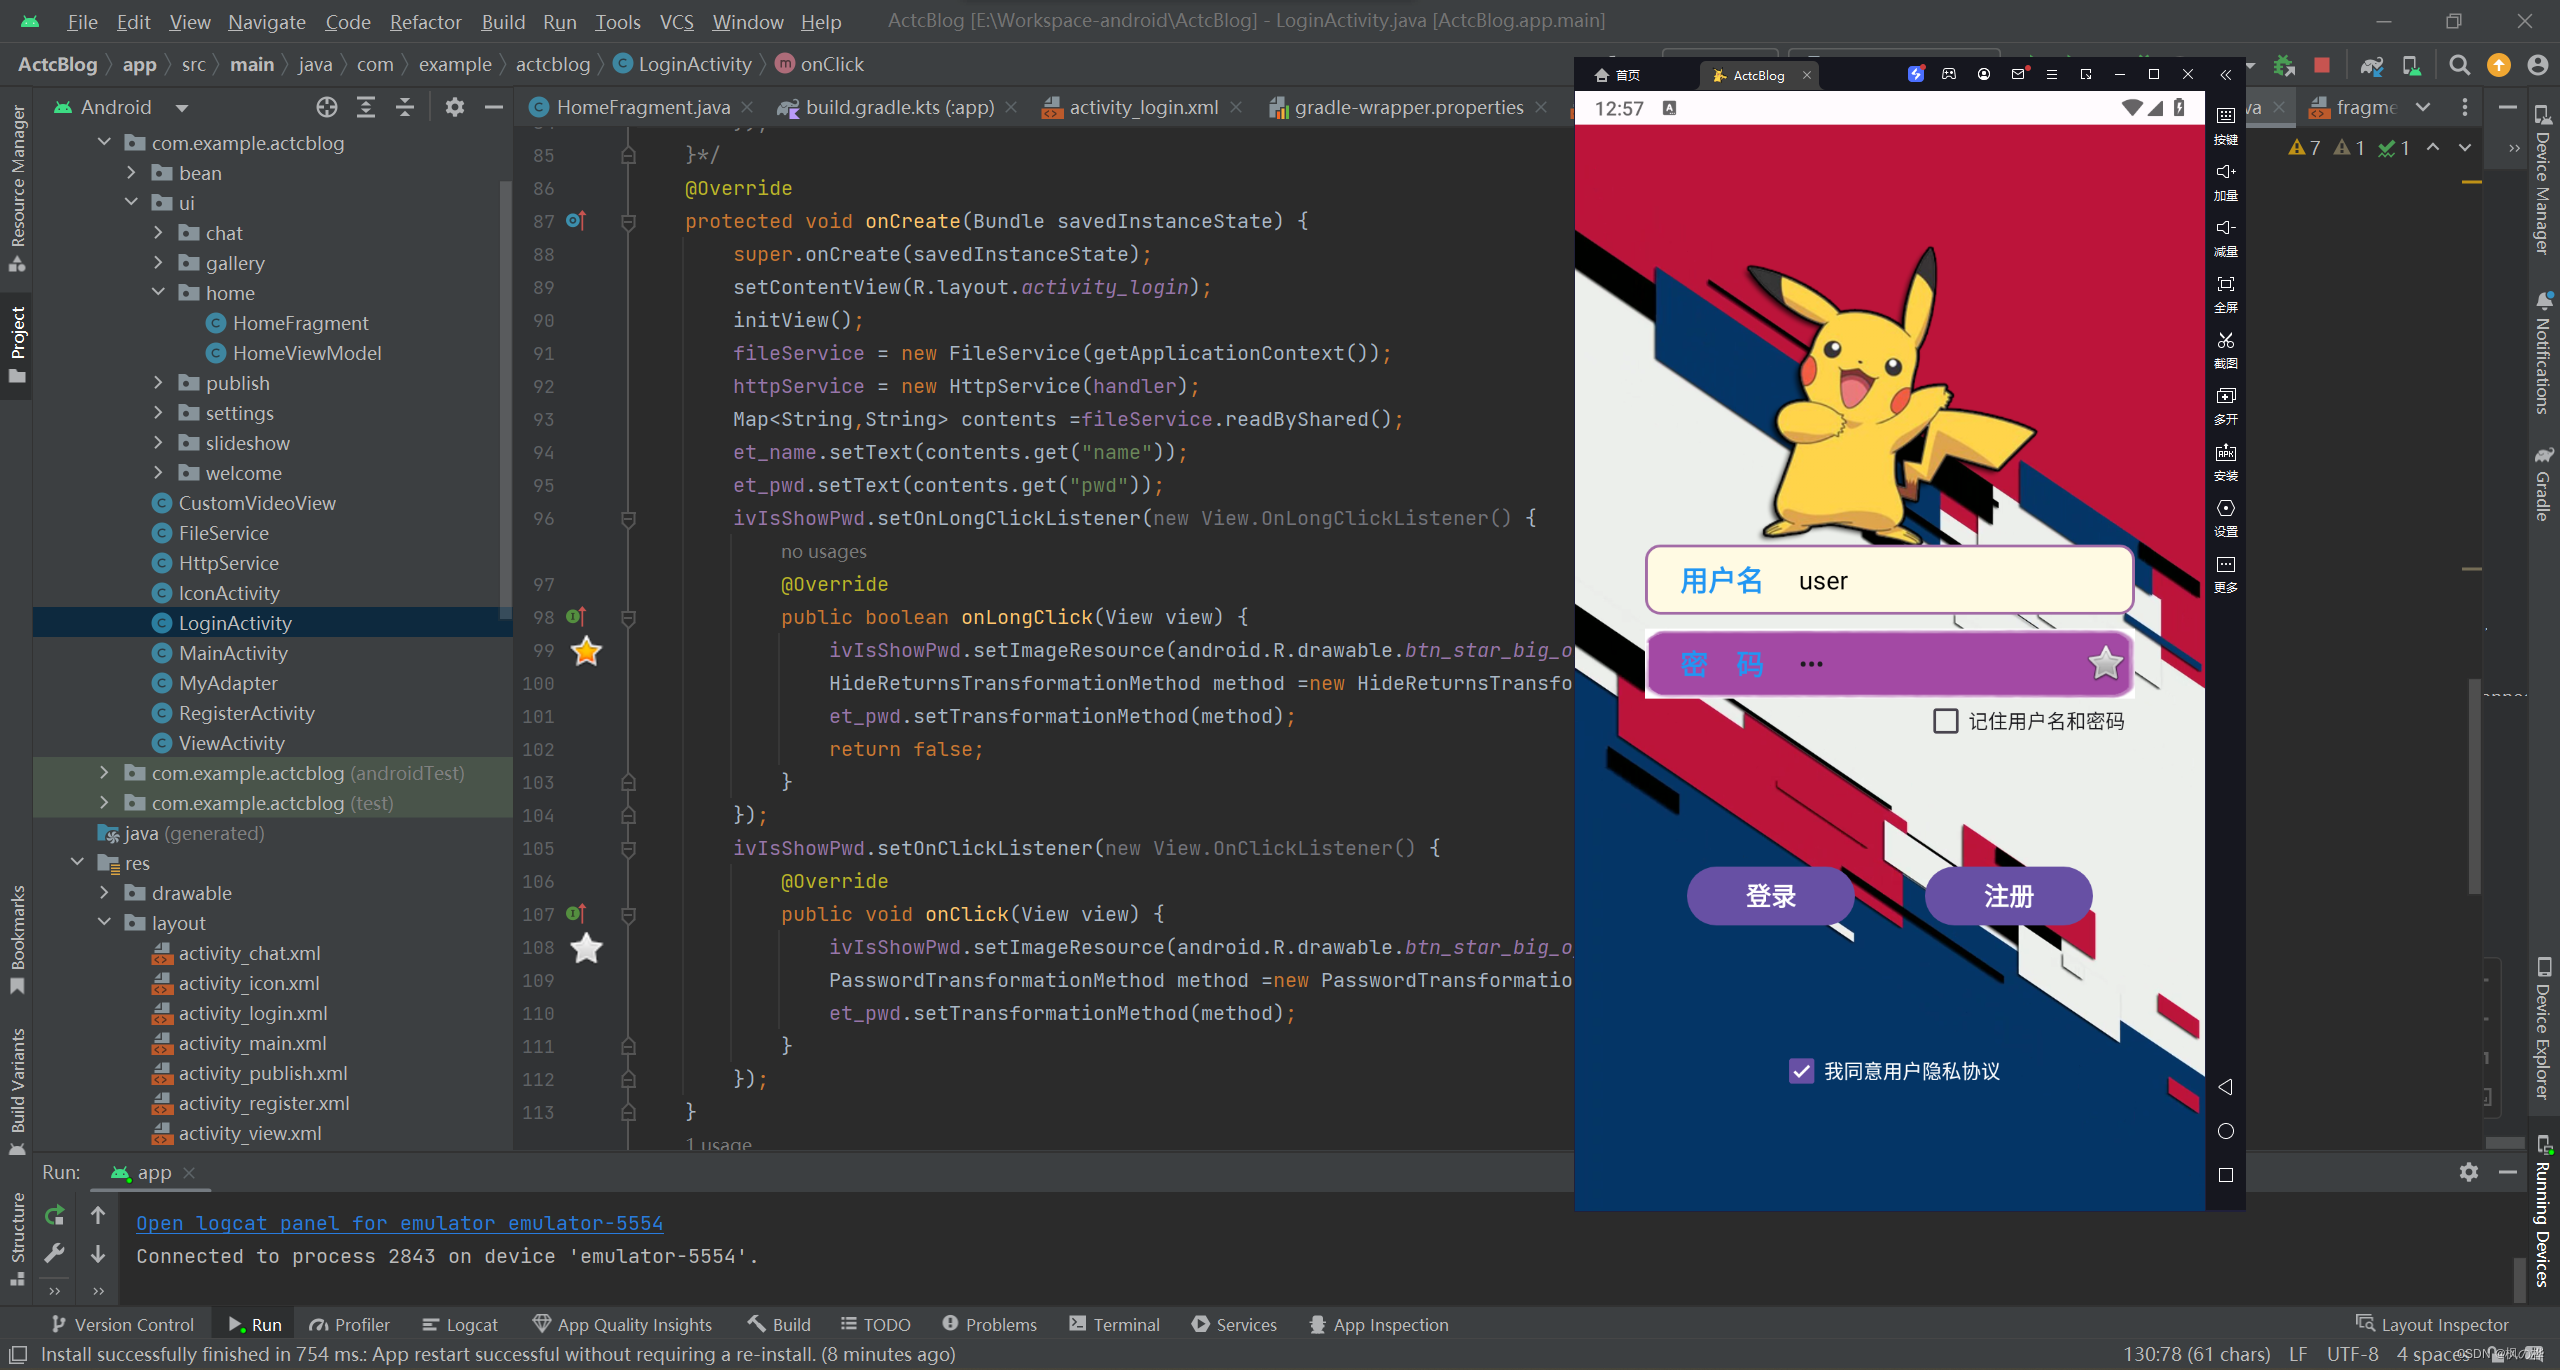Image resolution: width=2560 pixels, height=1370 pixels.
Task: Open logcat panel link for emulator-5554
Action: 400,1223
